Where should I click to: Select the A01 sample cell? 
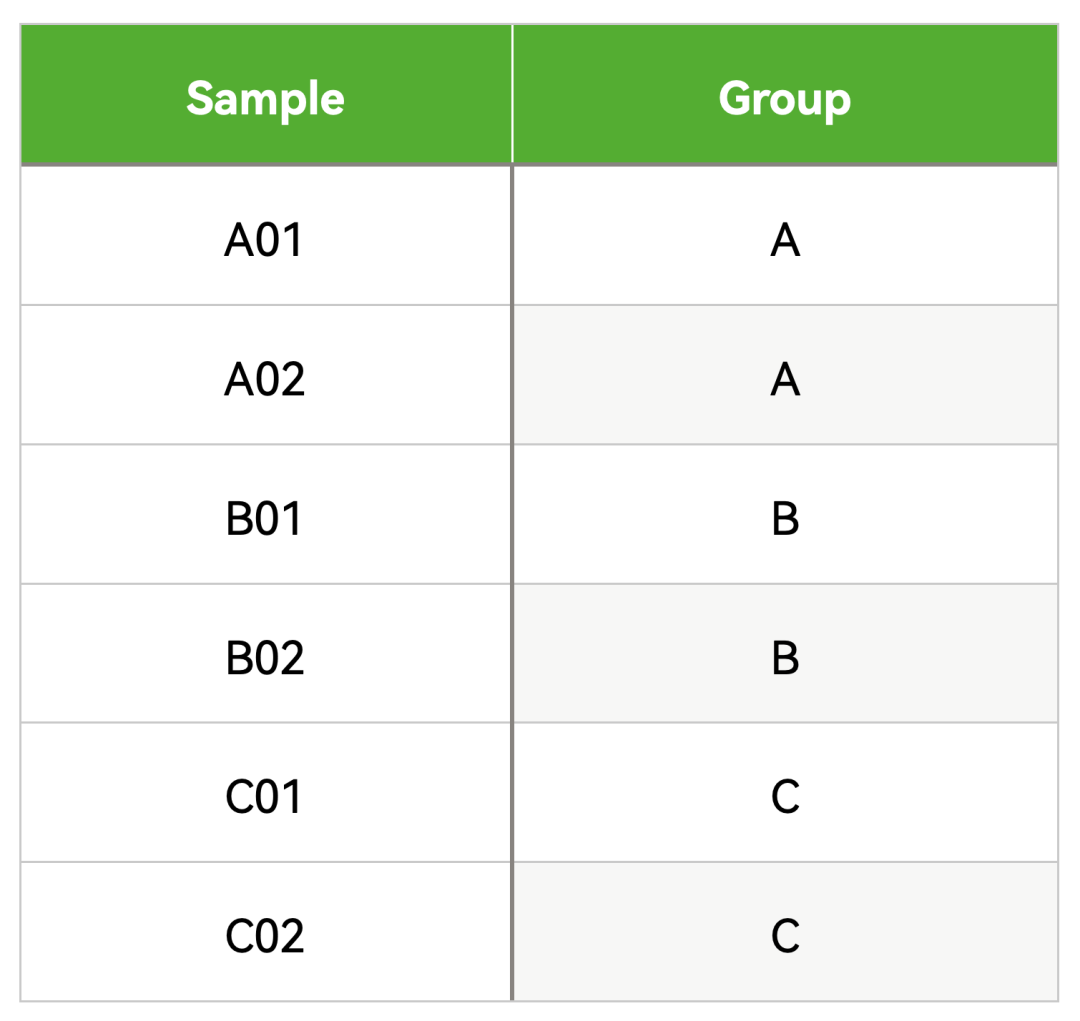click(x=266, y=236)
